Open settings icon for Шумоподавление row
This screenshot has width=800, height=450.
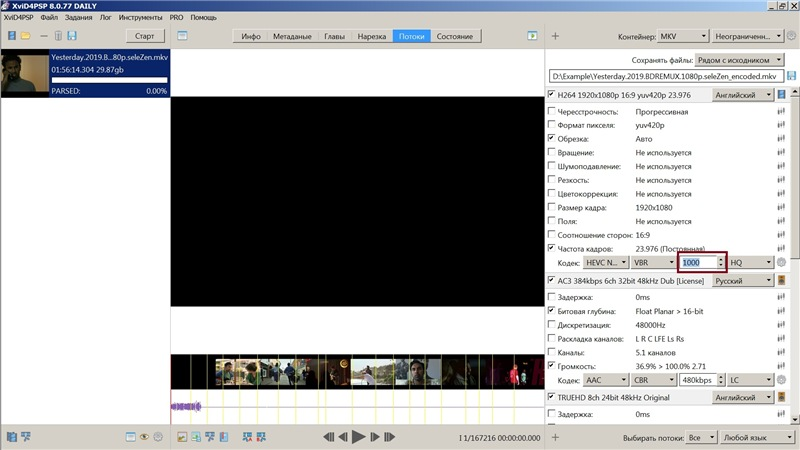(x=779, y=166)
